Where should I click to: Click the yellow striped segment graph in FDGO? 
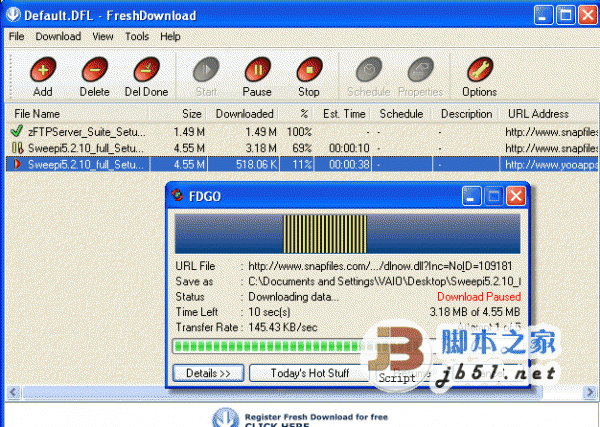(x=324, y=234)
